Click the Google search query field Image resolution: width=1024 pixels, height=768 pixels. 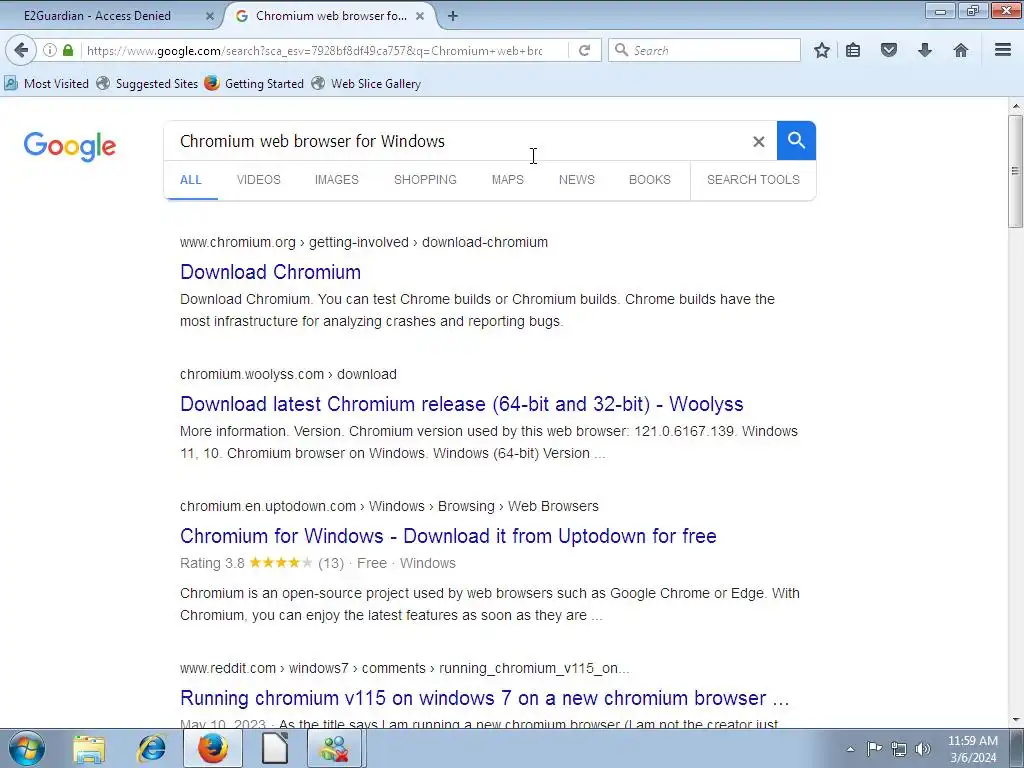click(x=457, y=141)
